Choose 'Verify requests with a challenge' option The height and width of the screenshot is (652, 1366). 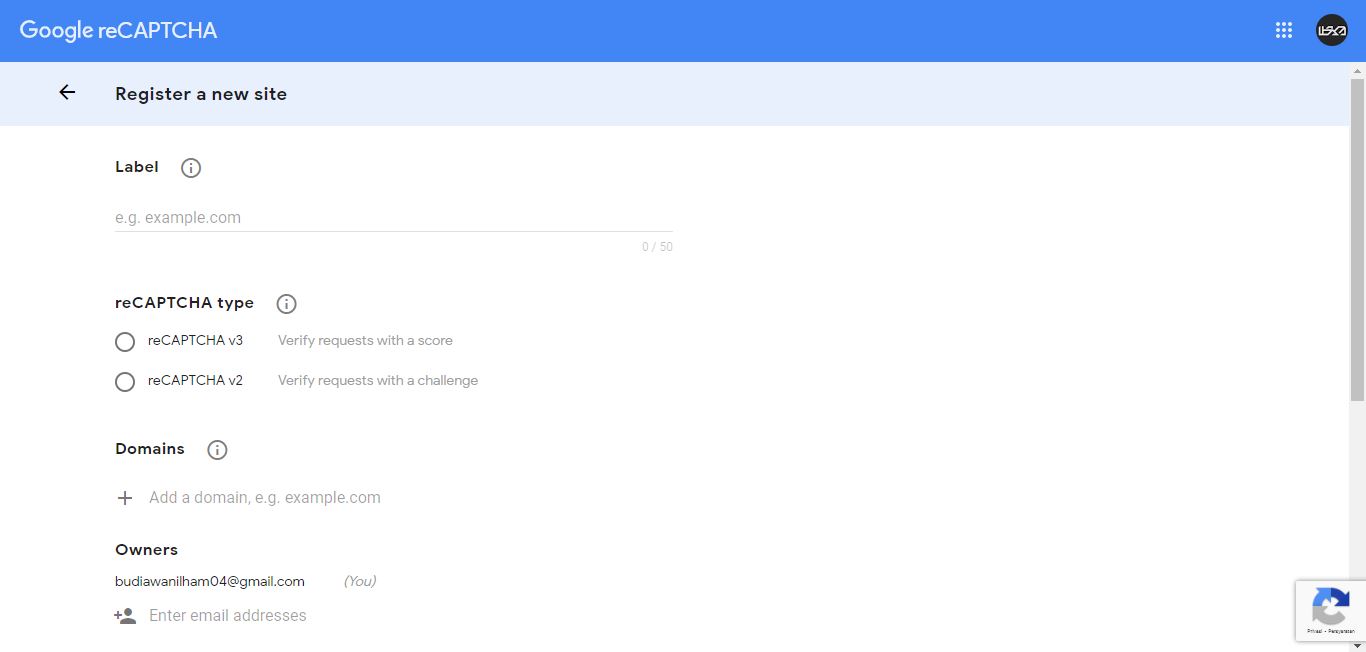pyautogui.click(x=378, y=380)
